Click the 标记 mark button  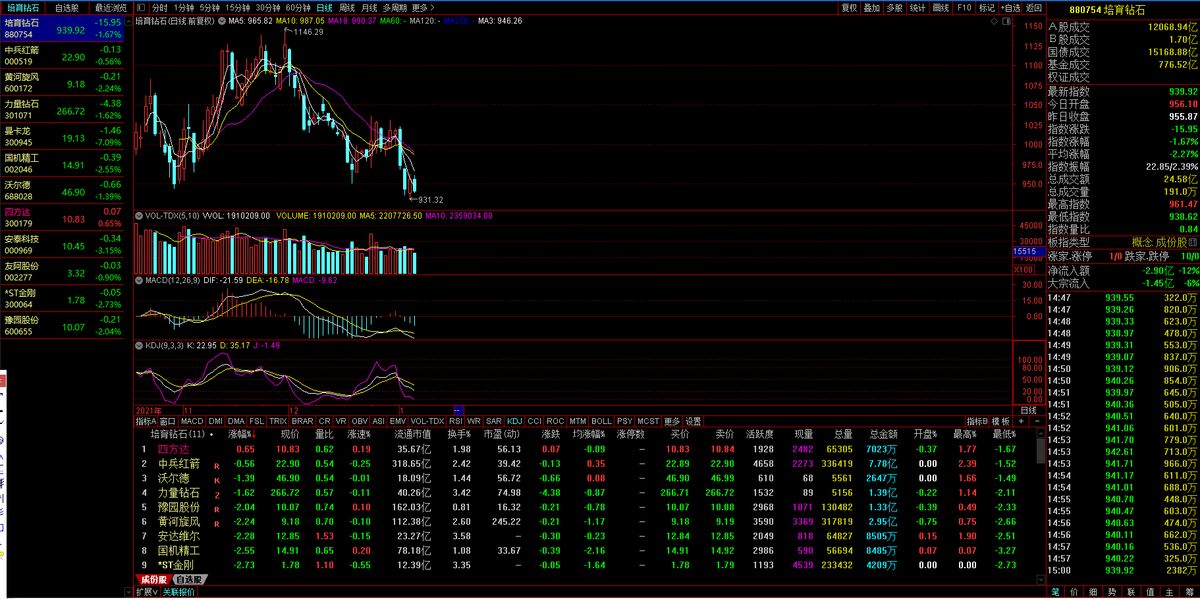coord(987,7)
